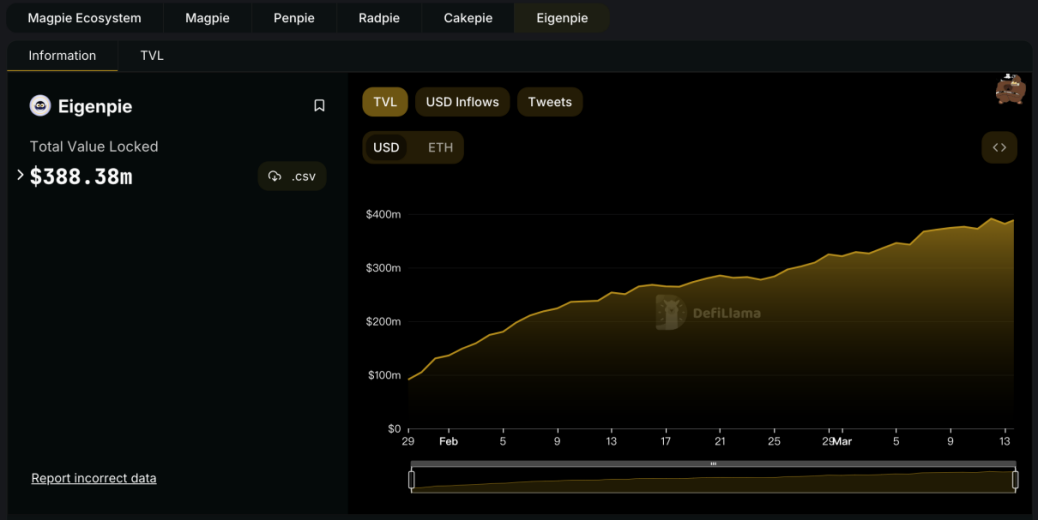
Task: Open the Report incorrect data link
Action: pyautogui.click(x=93, y=478)
